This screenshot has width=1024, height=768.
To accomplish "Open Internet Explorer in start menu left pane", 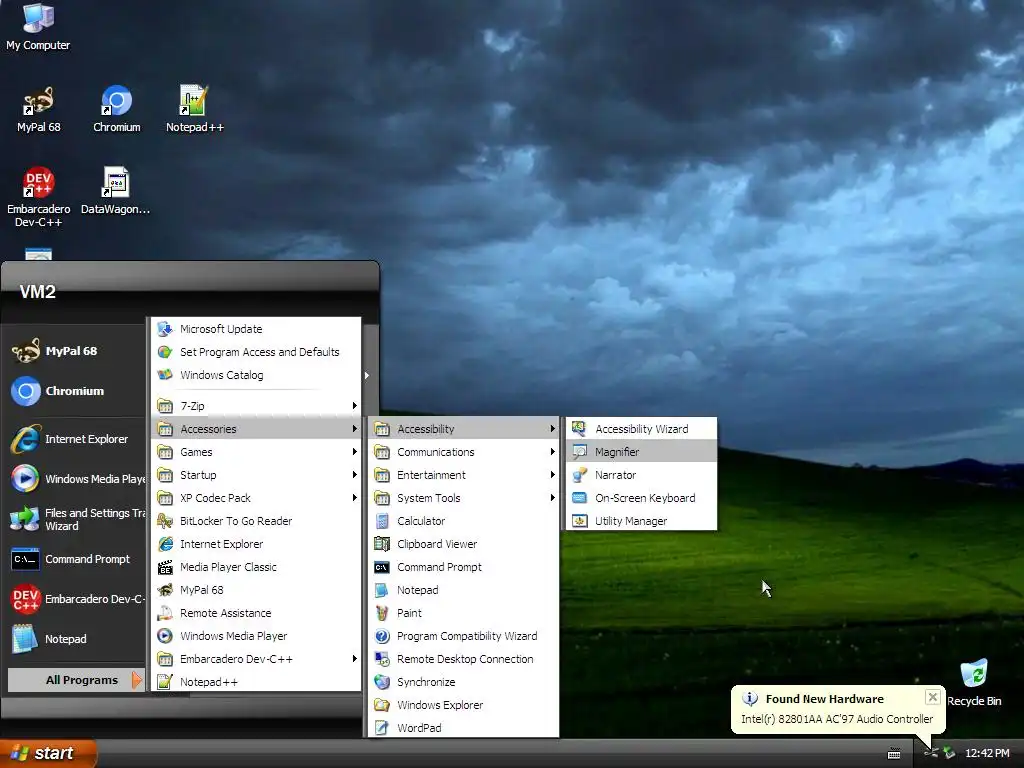I will click(76, 440).
